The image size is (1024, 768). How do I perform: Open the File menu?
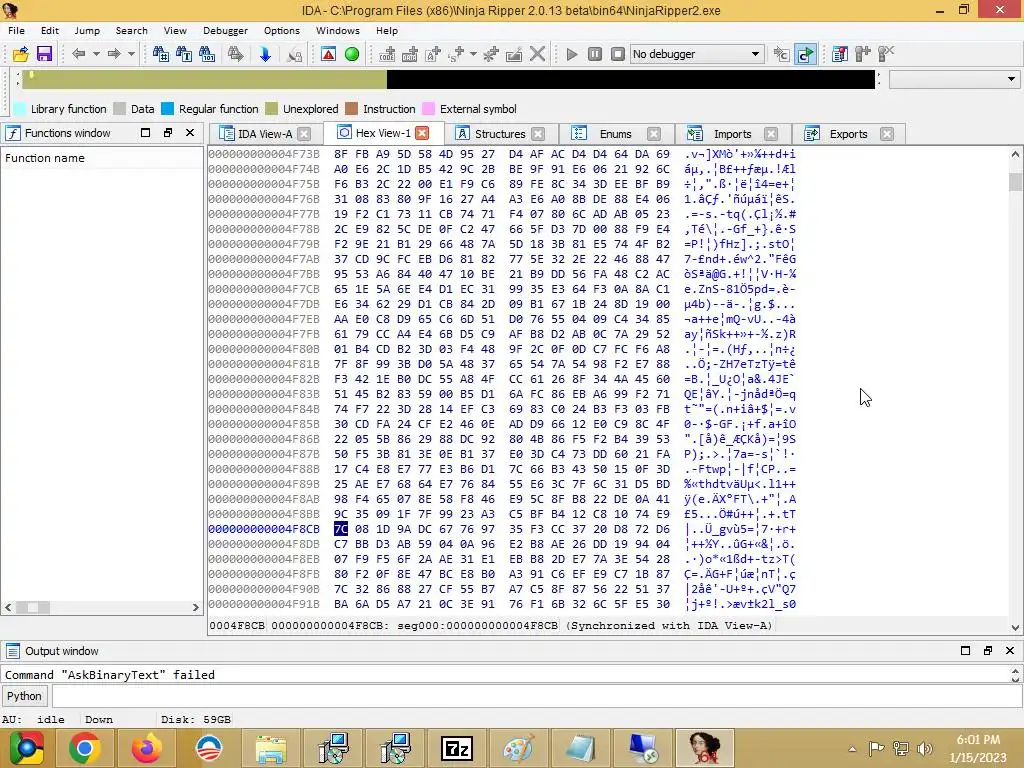click(x=16, y=31)
